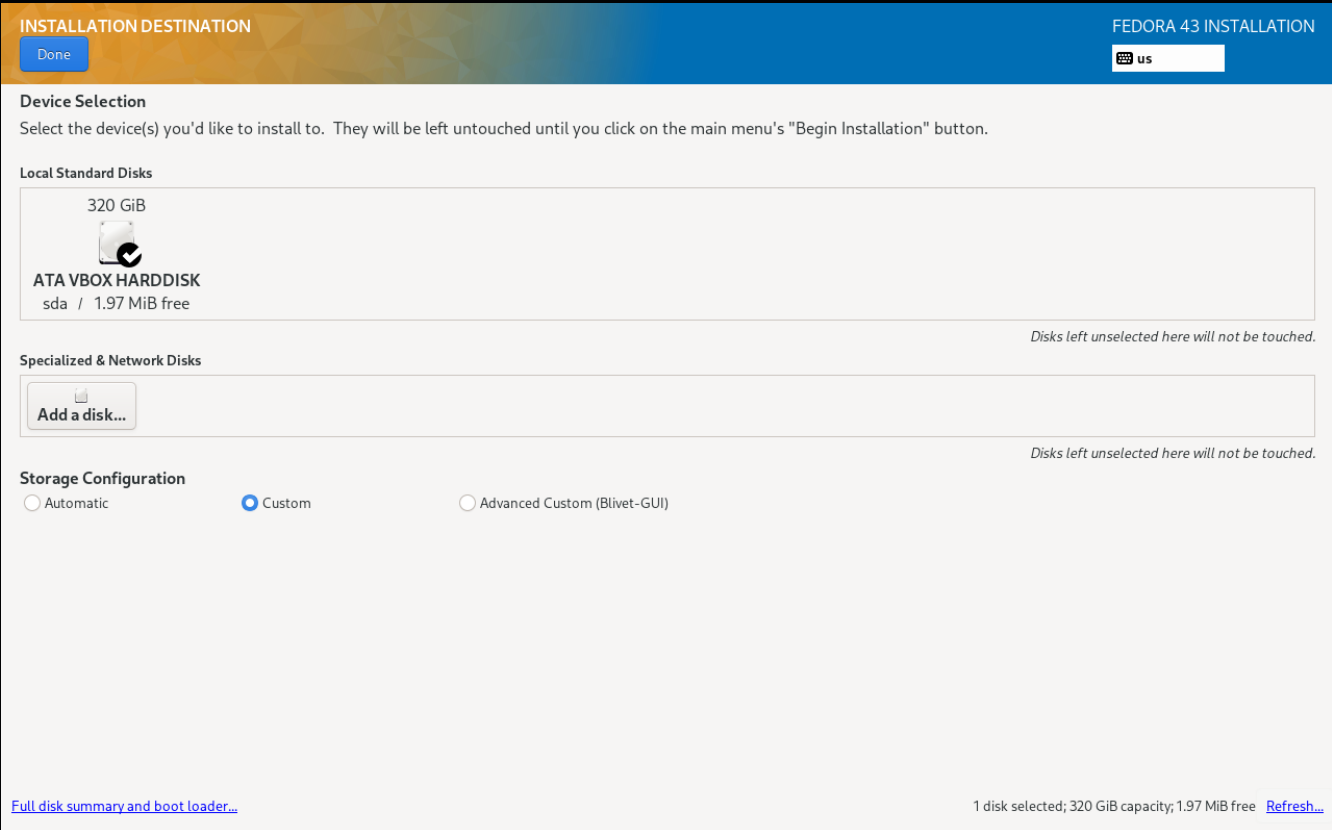Image resolution: width=1332 pixels, height=830 pixels.
Task: Click the Local Standard Disks label
Action: pyautogui.click(x=86, y=173)
